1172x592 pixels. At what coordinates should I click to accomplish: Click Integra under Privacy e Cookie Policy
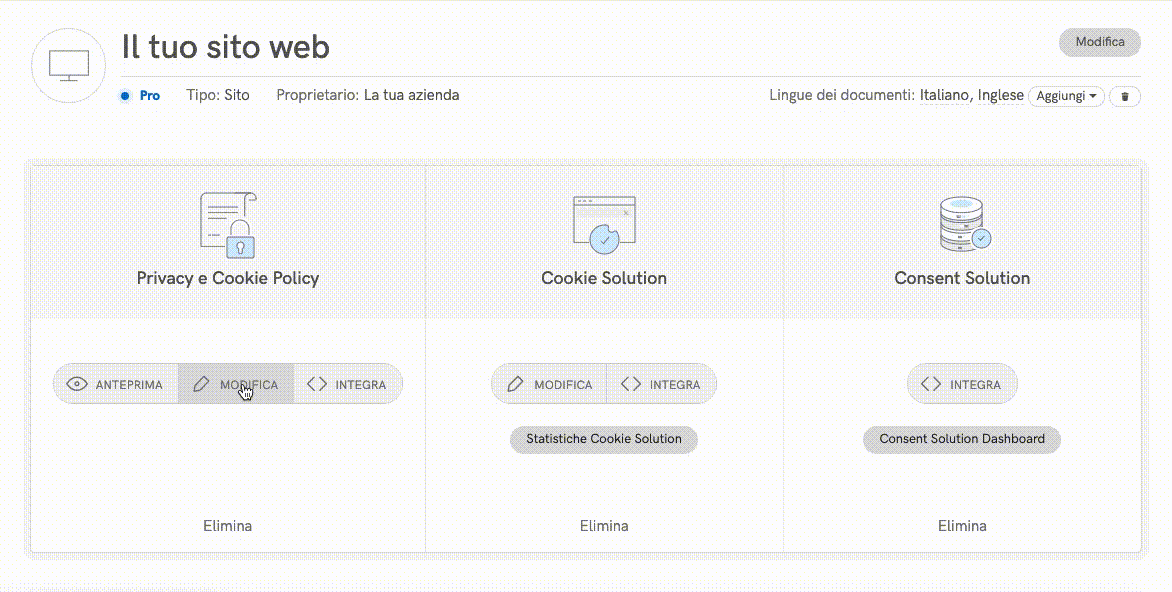click(x=347, y=384)
